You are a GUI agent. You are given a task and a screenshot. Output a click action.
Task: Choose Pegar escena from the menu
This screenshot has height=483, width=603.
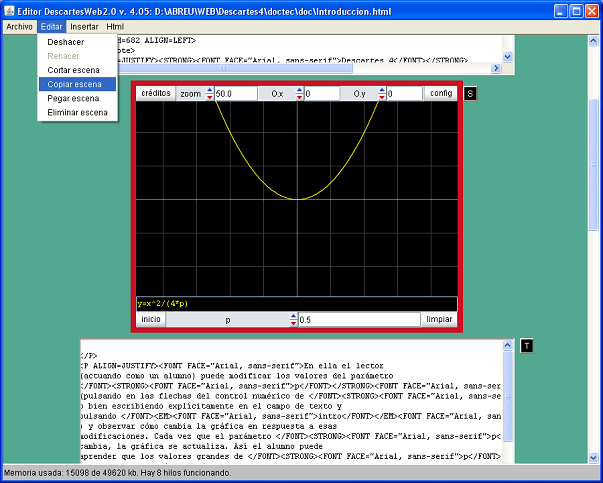click(77, 98)
